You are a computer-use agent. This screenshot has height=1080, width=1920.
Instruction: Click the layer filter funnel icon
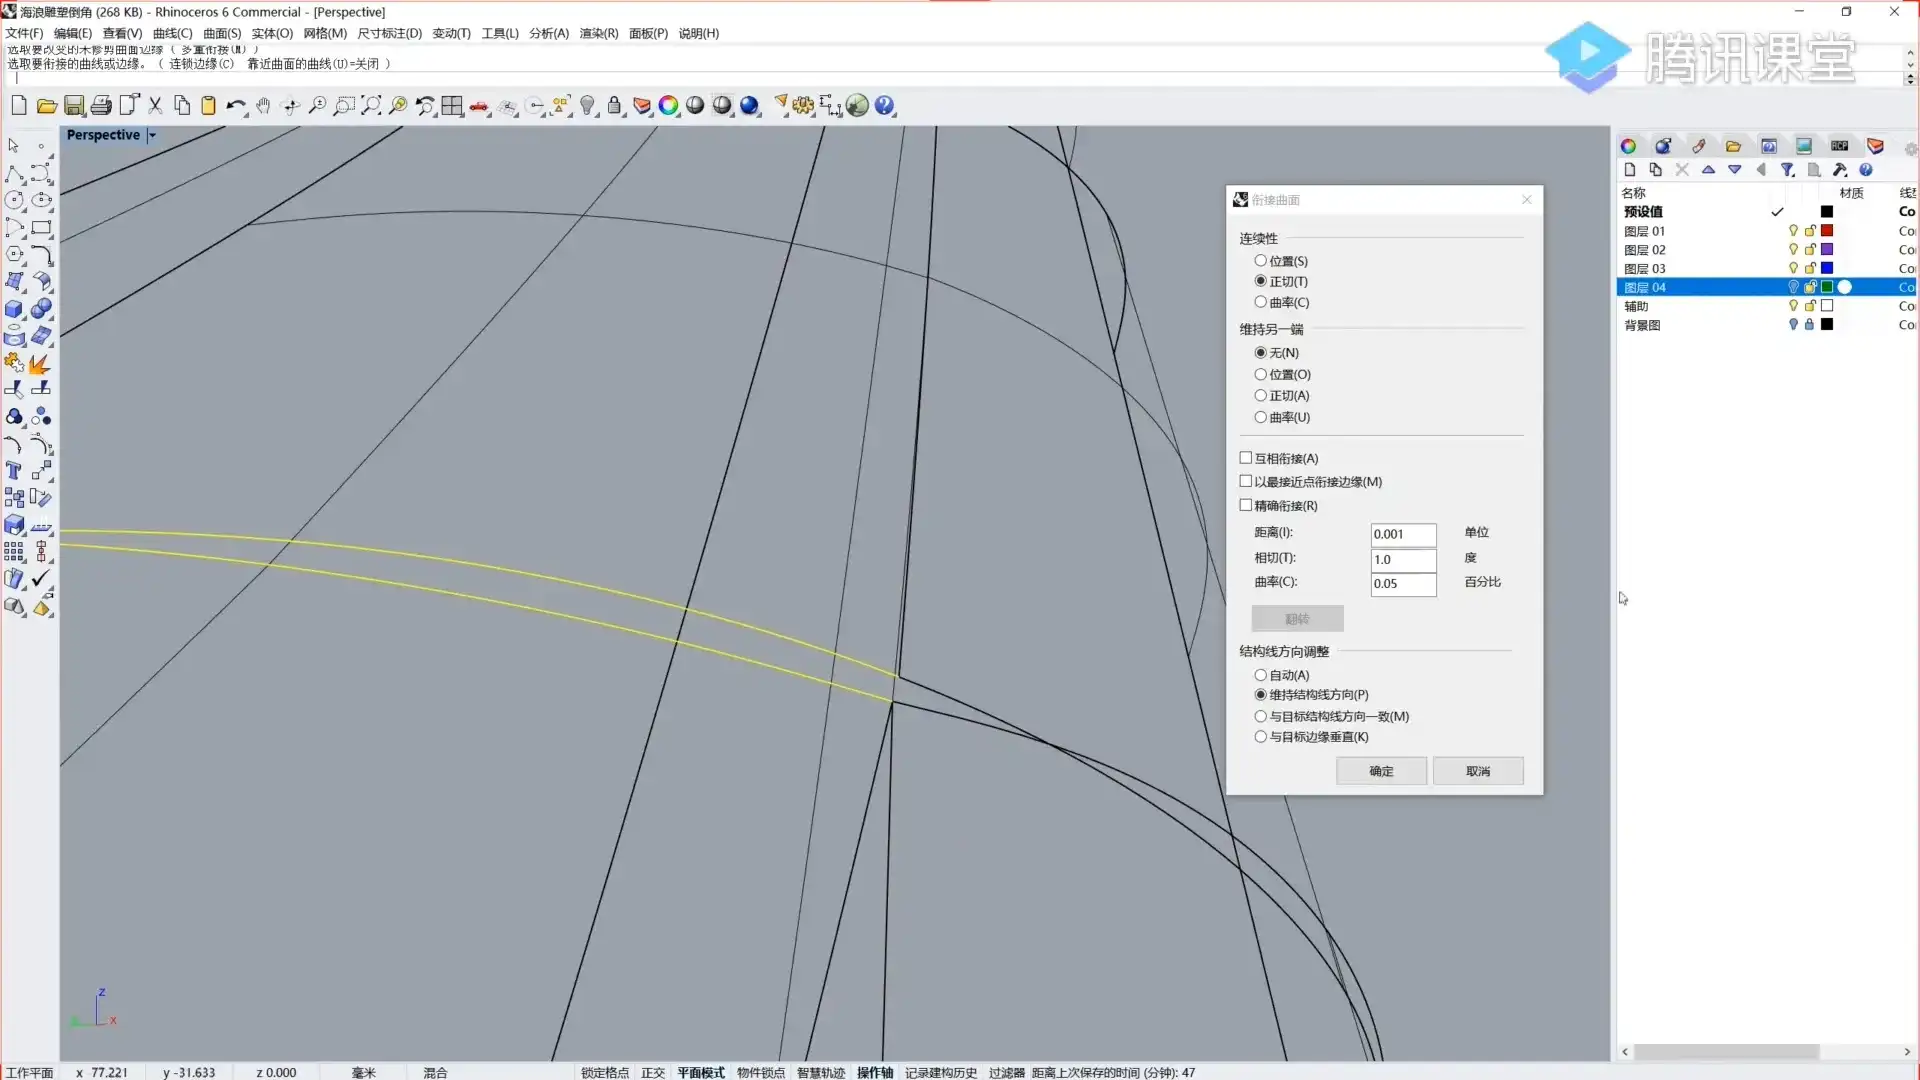(x=1787, y=170)
